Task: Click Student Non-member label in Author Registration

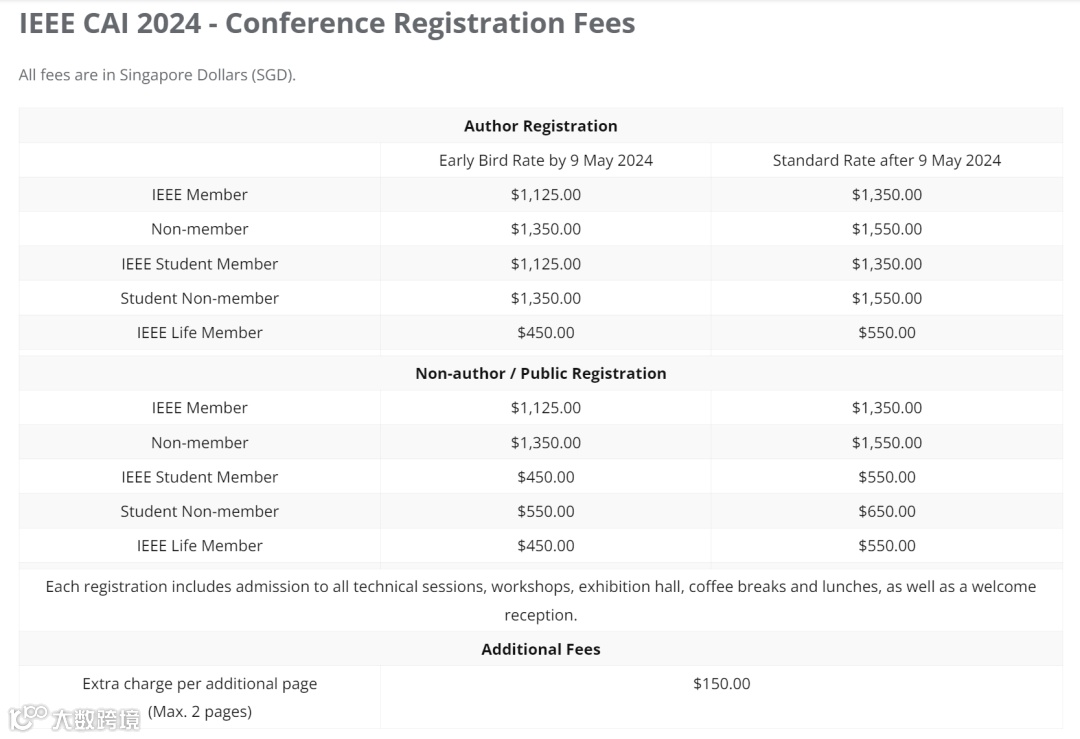Action: [x=199, y=298]
